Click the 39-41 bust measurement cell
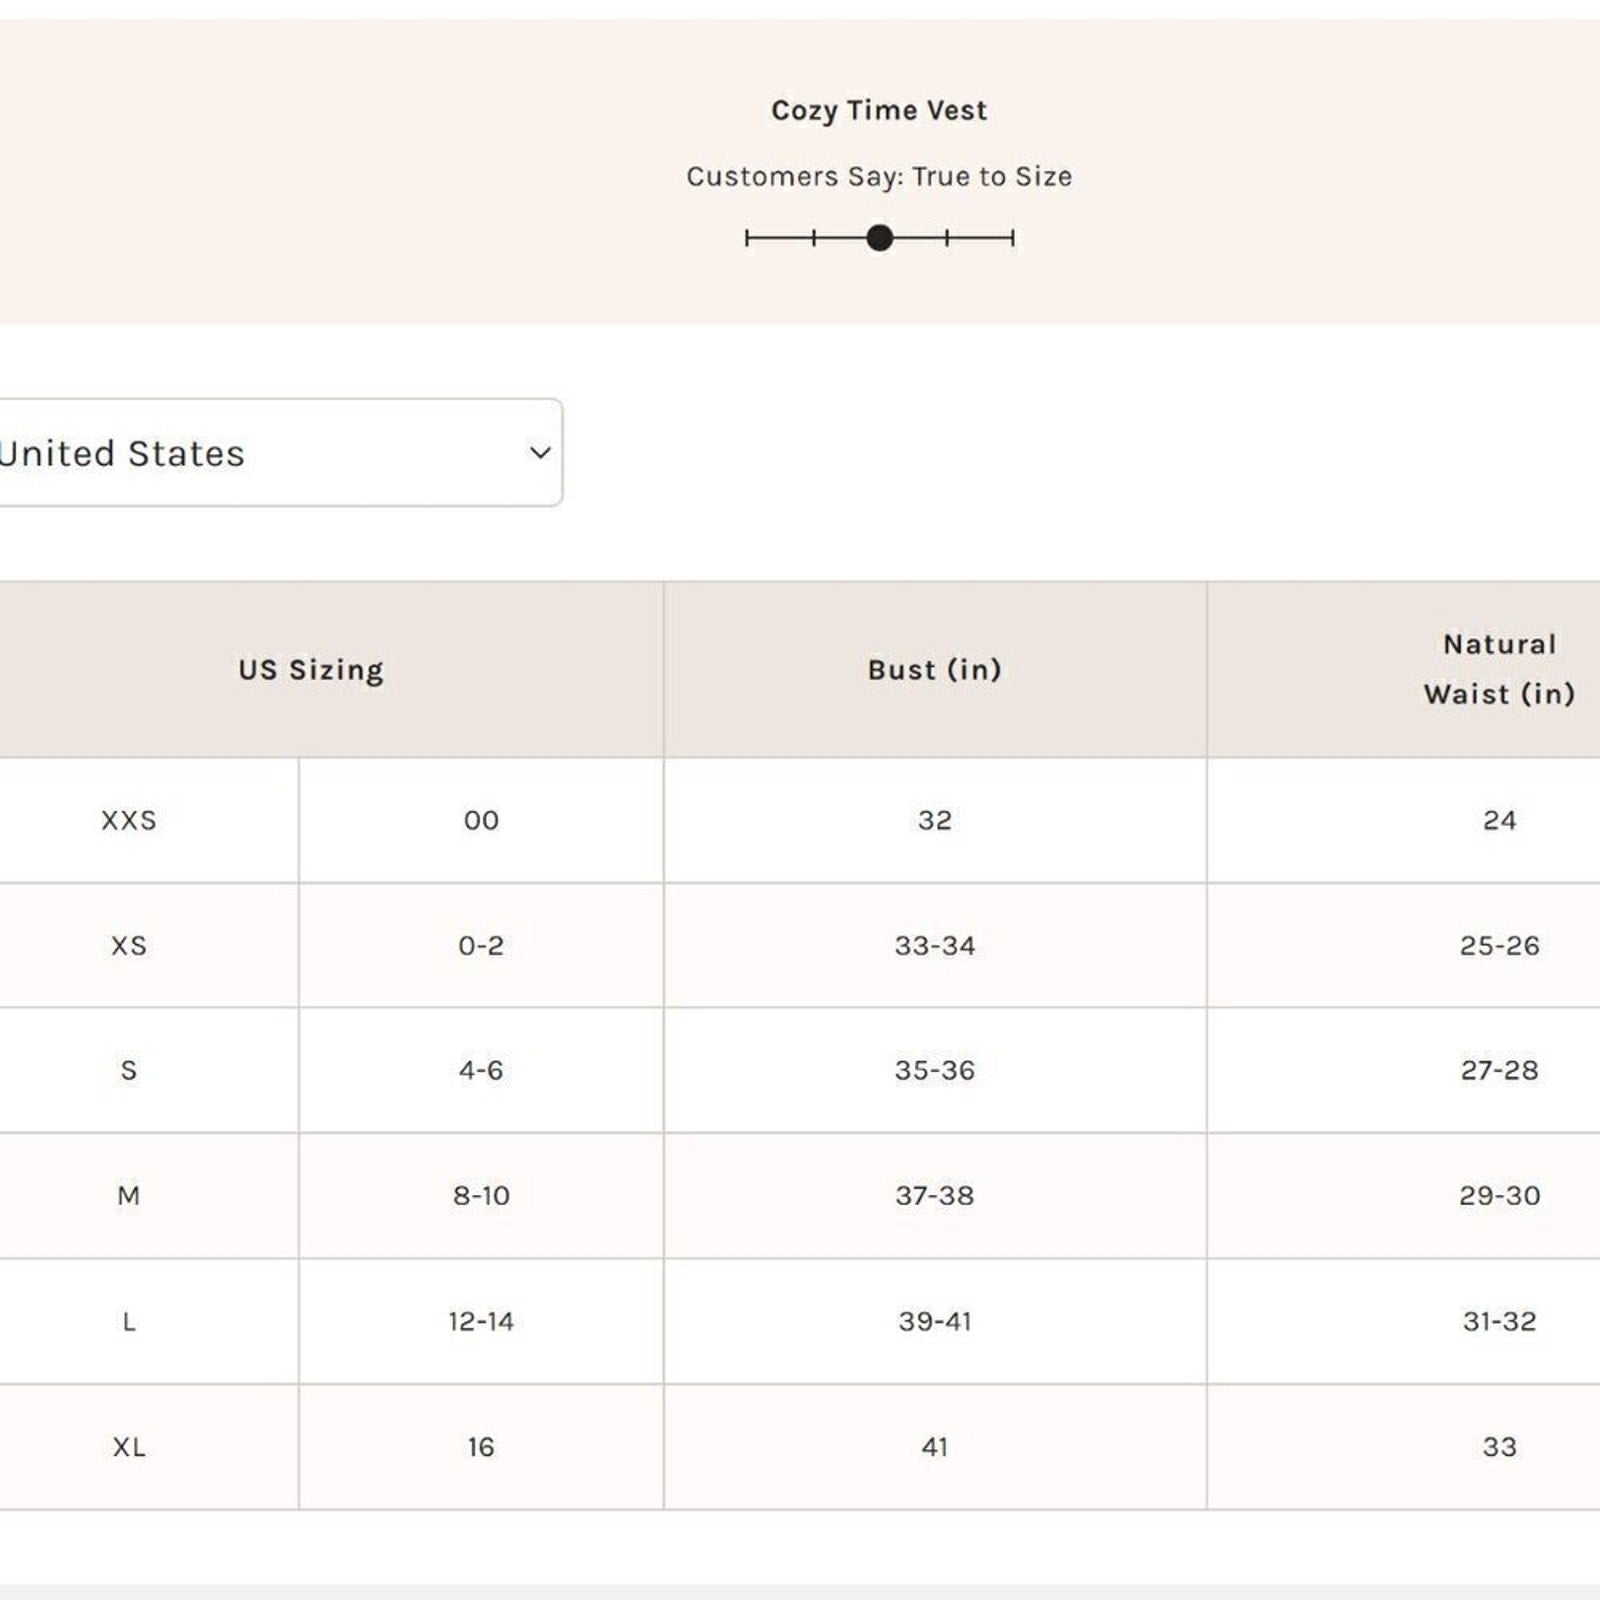Screen dimensions: 1600x1600 coord(934,1321)
